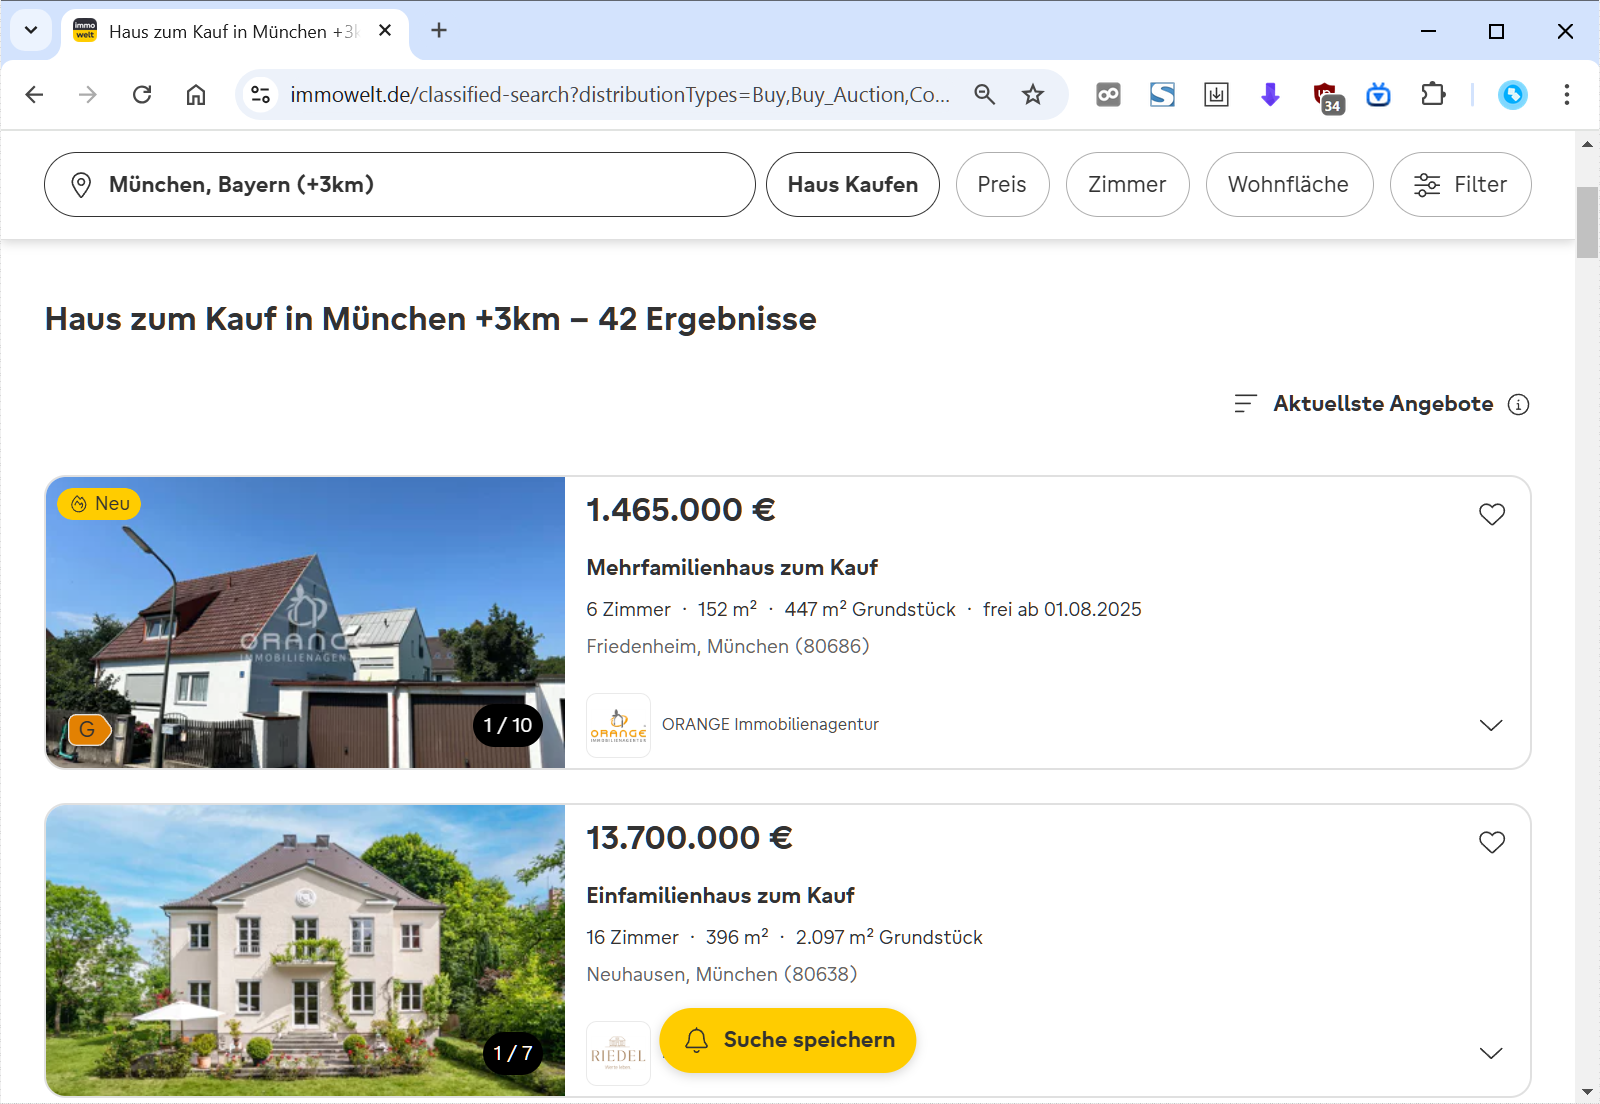1600x1104 pixels.
Task: Open the Preis filter dropdown
Action: pyautogui.click(x=1002, y=185)
